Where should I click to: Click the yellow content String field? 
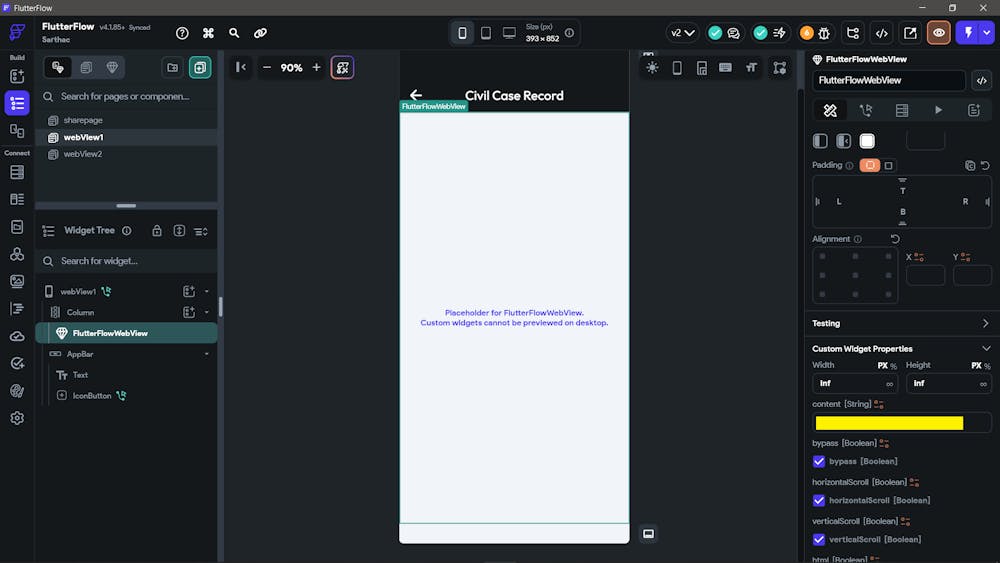point(889,423)
